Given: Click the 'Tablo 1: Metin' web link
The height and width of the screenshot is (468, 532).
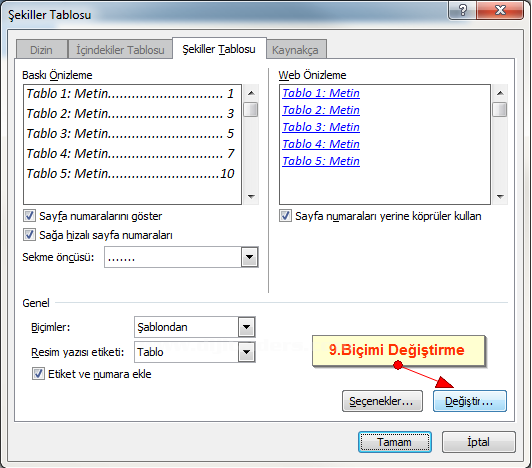Looking at the screenshot, I should point(321,93).
